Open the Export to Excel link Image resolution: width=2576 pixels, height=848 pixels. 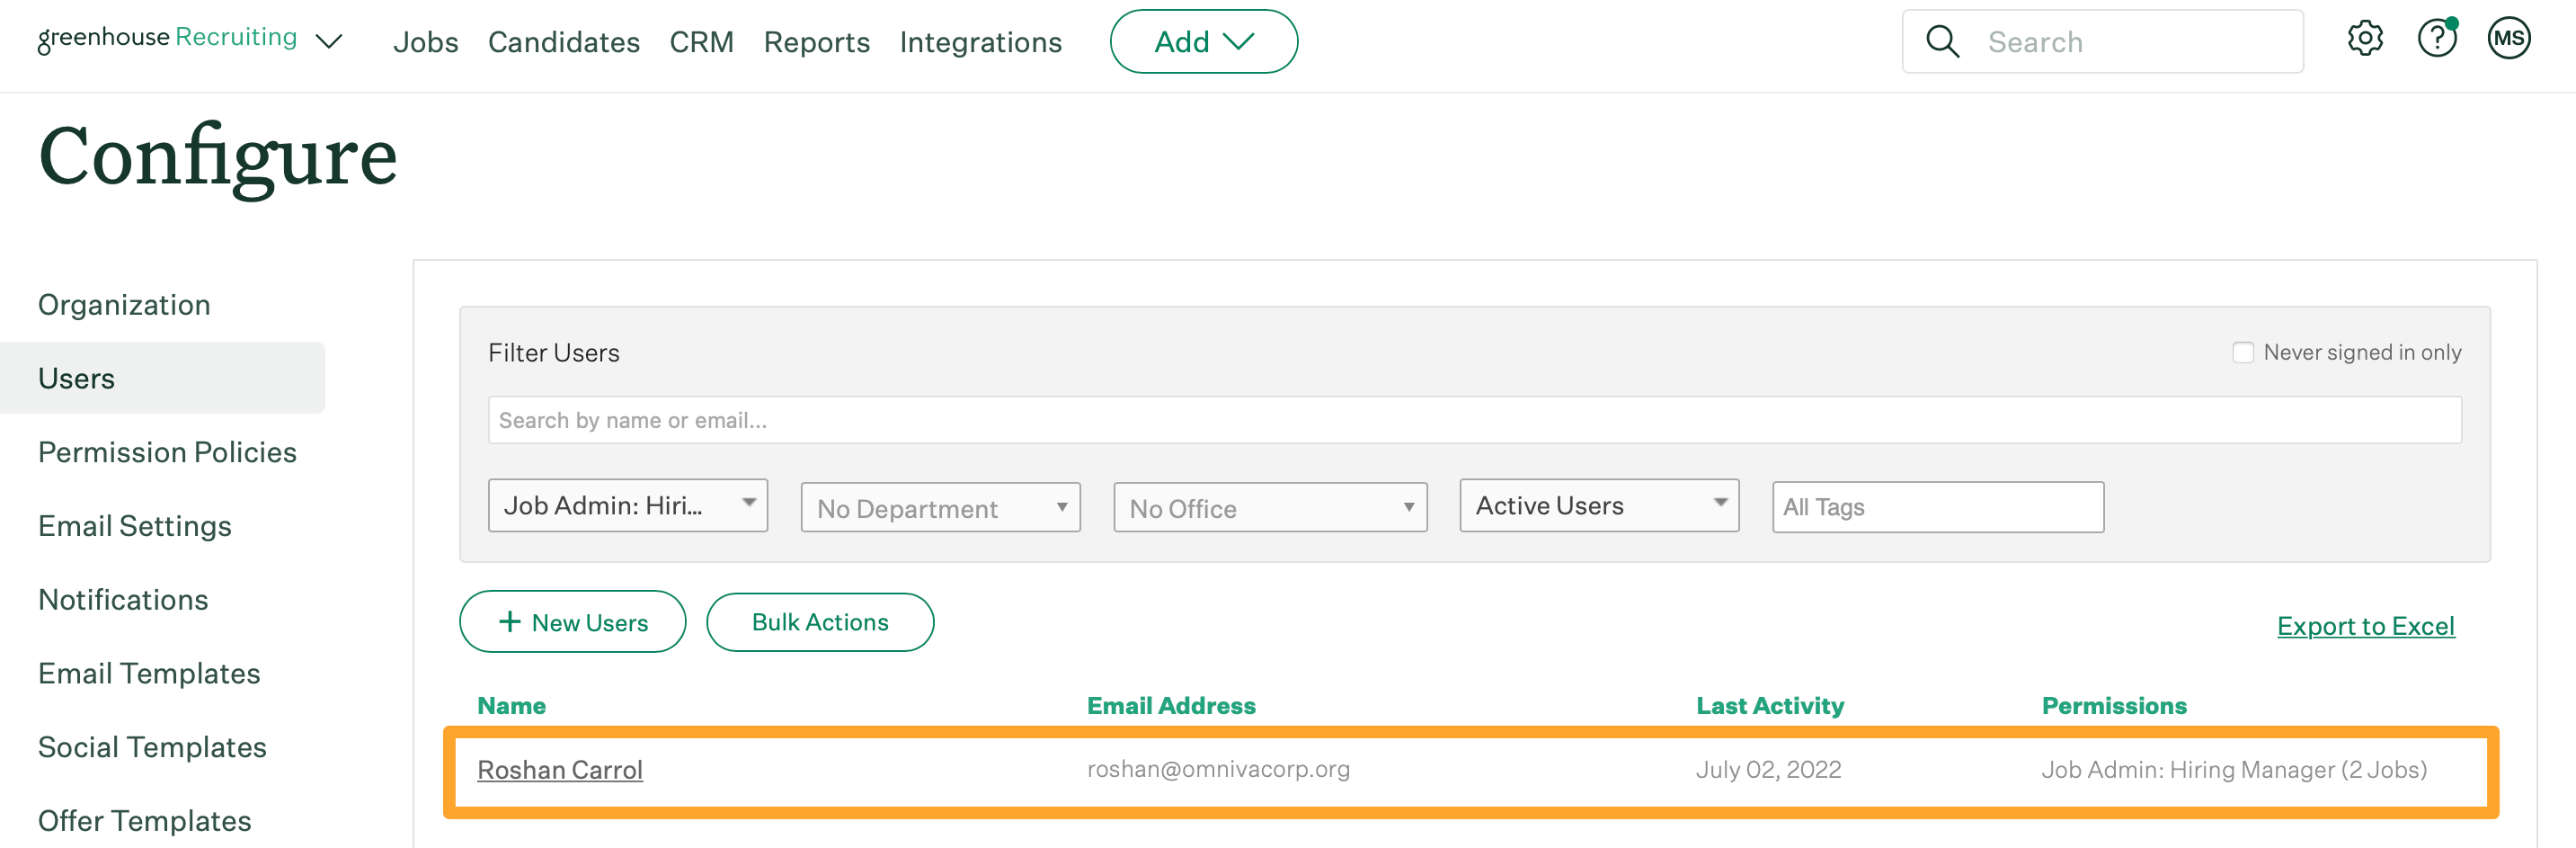[x=2366, y=625]
